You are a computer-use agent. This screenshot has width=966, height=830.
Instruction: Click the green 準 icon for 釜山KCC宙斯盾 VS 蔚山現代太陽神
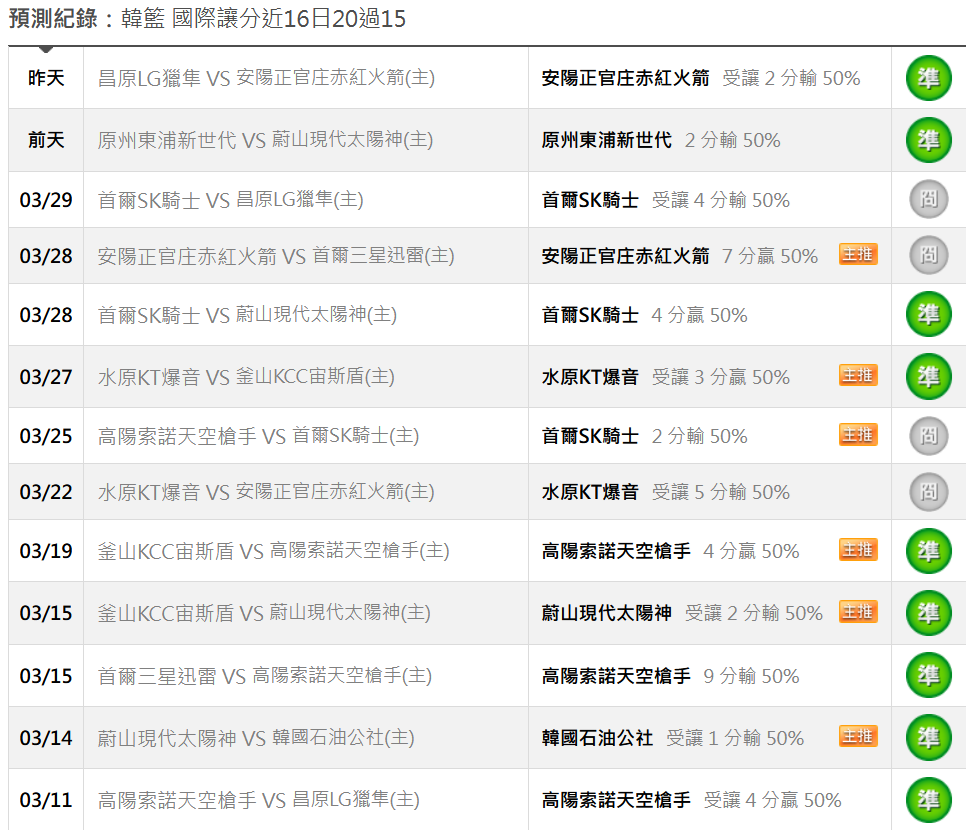(928, 612)
